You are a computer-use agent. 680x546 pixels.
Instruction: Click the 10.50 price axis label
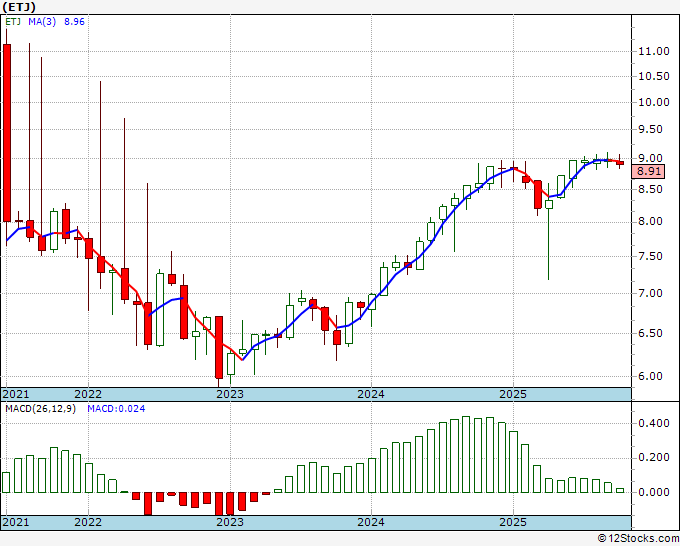coord(654,76)
